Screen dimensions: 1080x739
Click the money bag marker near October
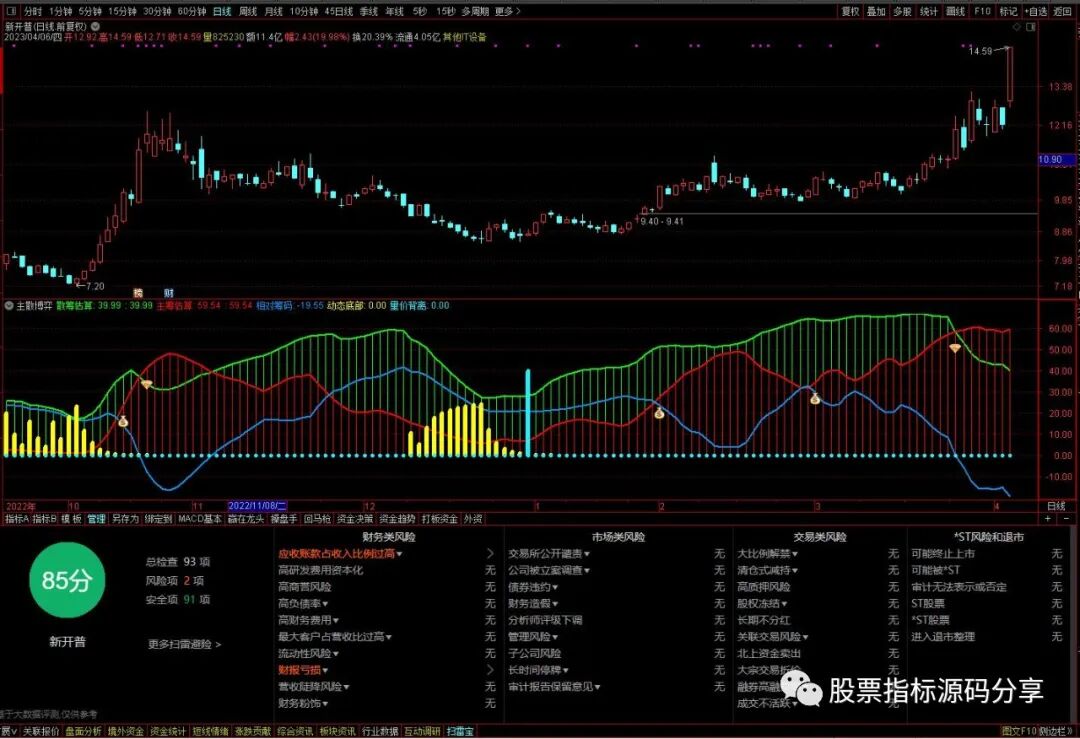pos(123,421)
